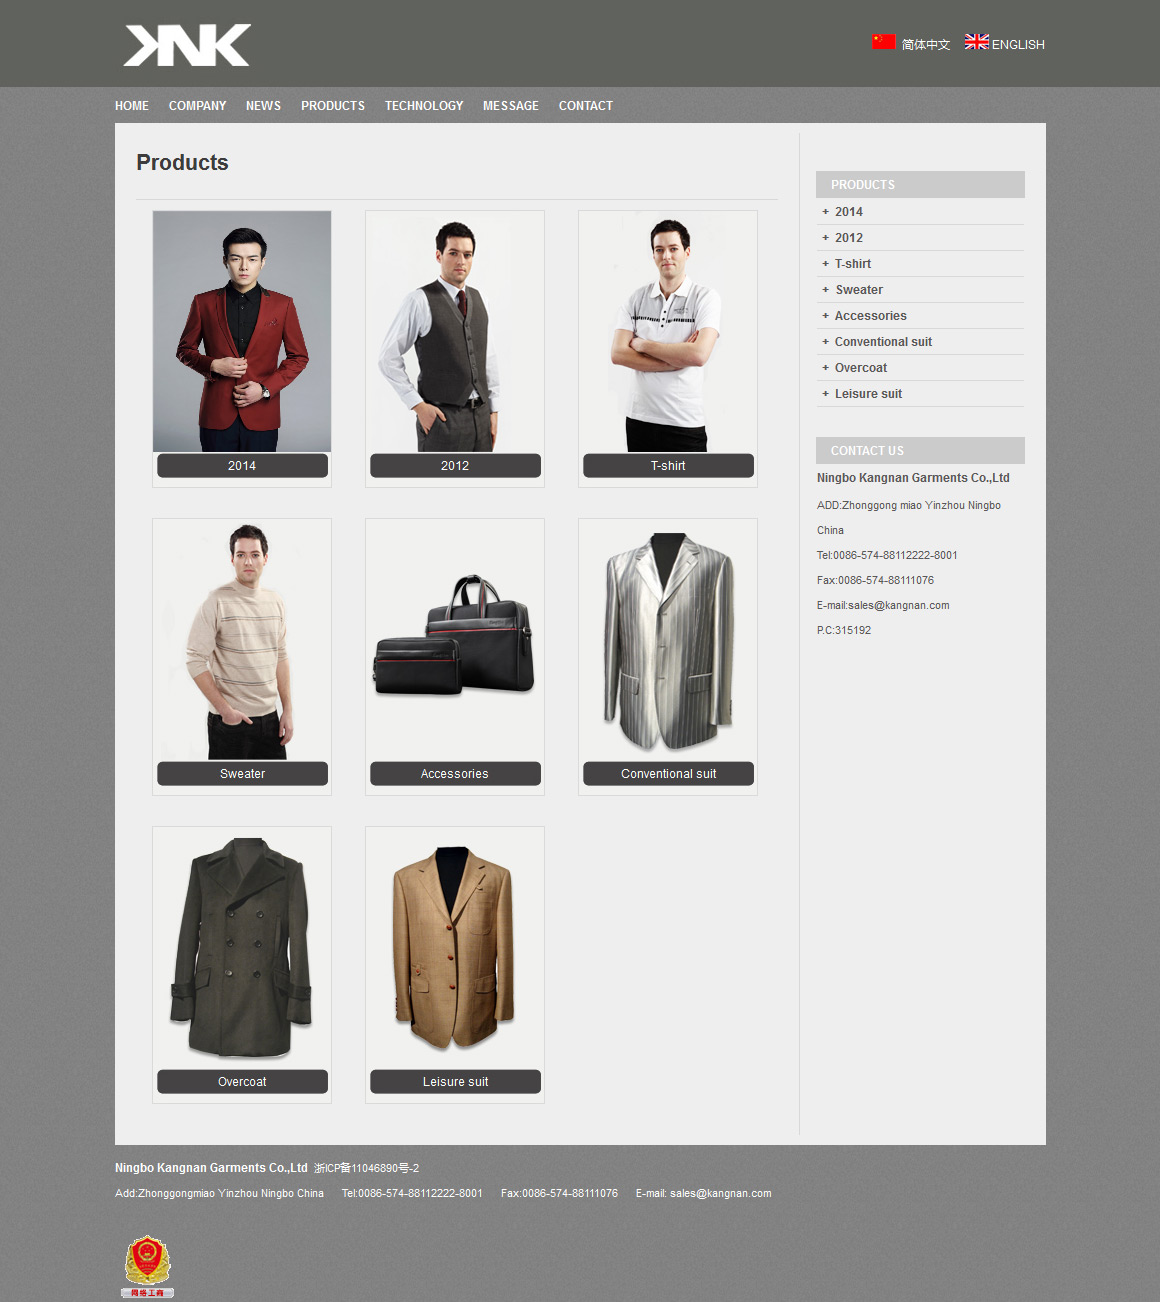The width and height of the screenshot is (1160, 1302).
Task: Open the T-shirt sidebar category link
Action: (853, 264)
